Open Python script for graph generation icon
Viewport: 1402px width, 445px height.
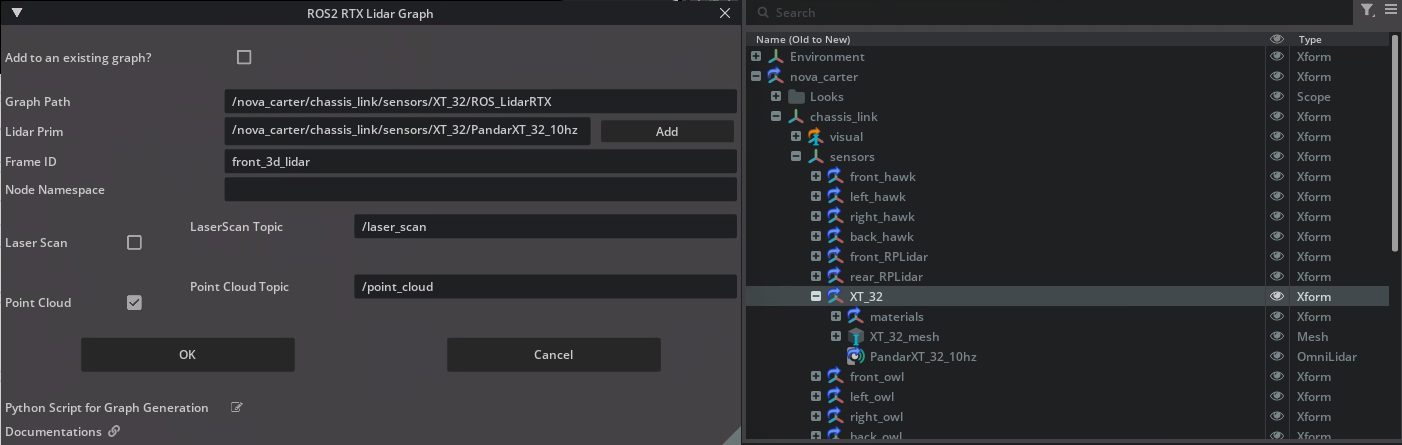pyautogui.click(x=237, y=408)
